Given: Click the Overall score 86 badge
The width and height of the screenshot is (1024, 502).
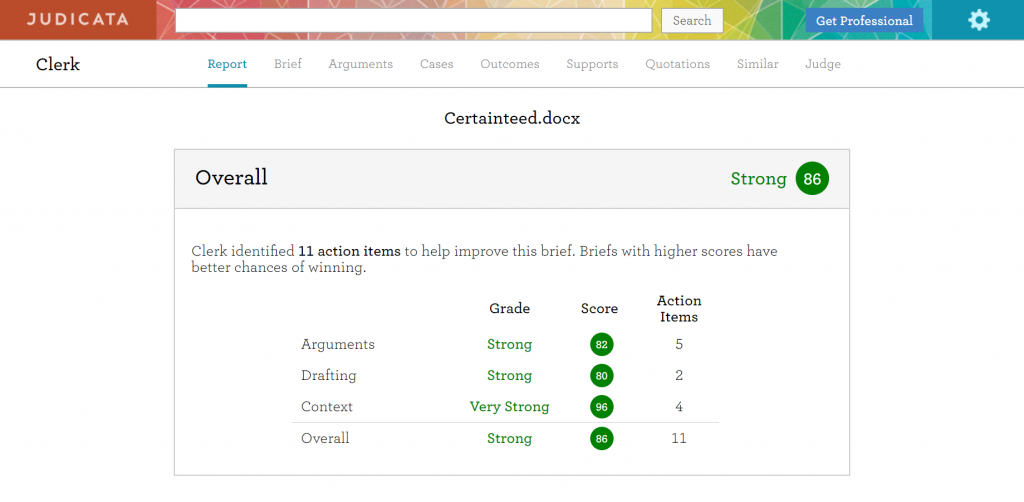Looking at the screenshot, I should click(812, 179).
